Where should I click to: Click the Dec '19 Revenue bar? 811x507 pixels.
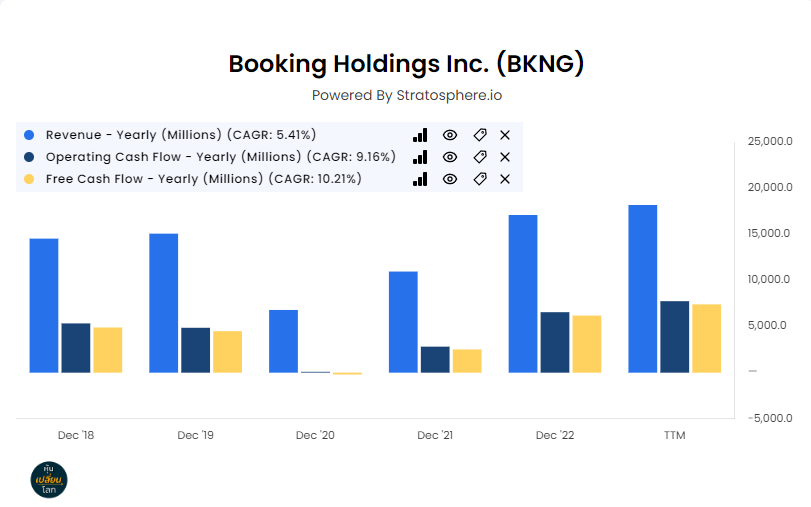tap(163, 303)
